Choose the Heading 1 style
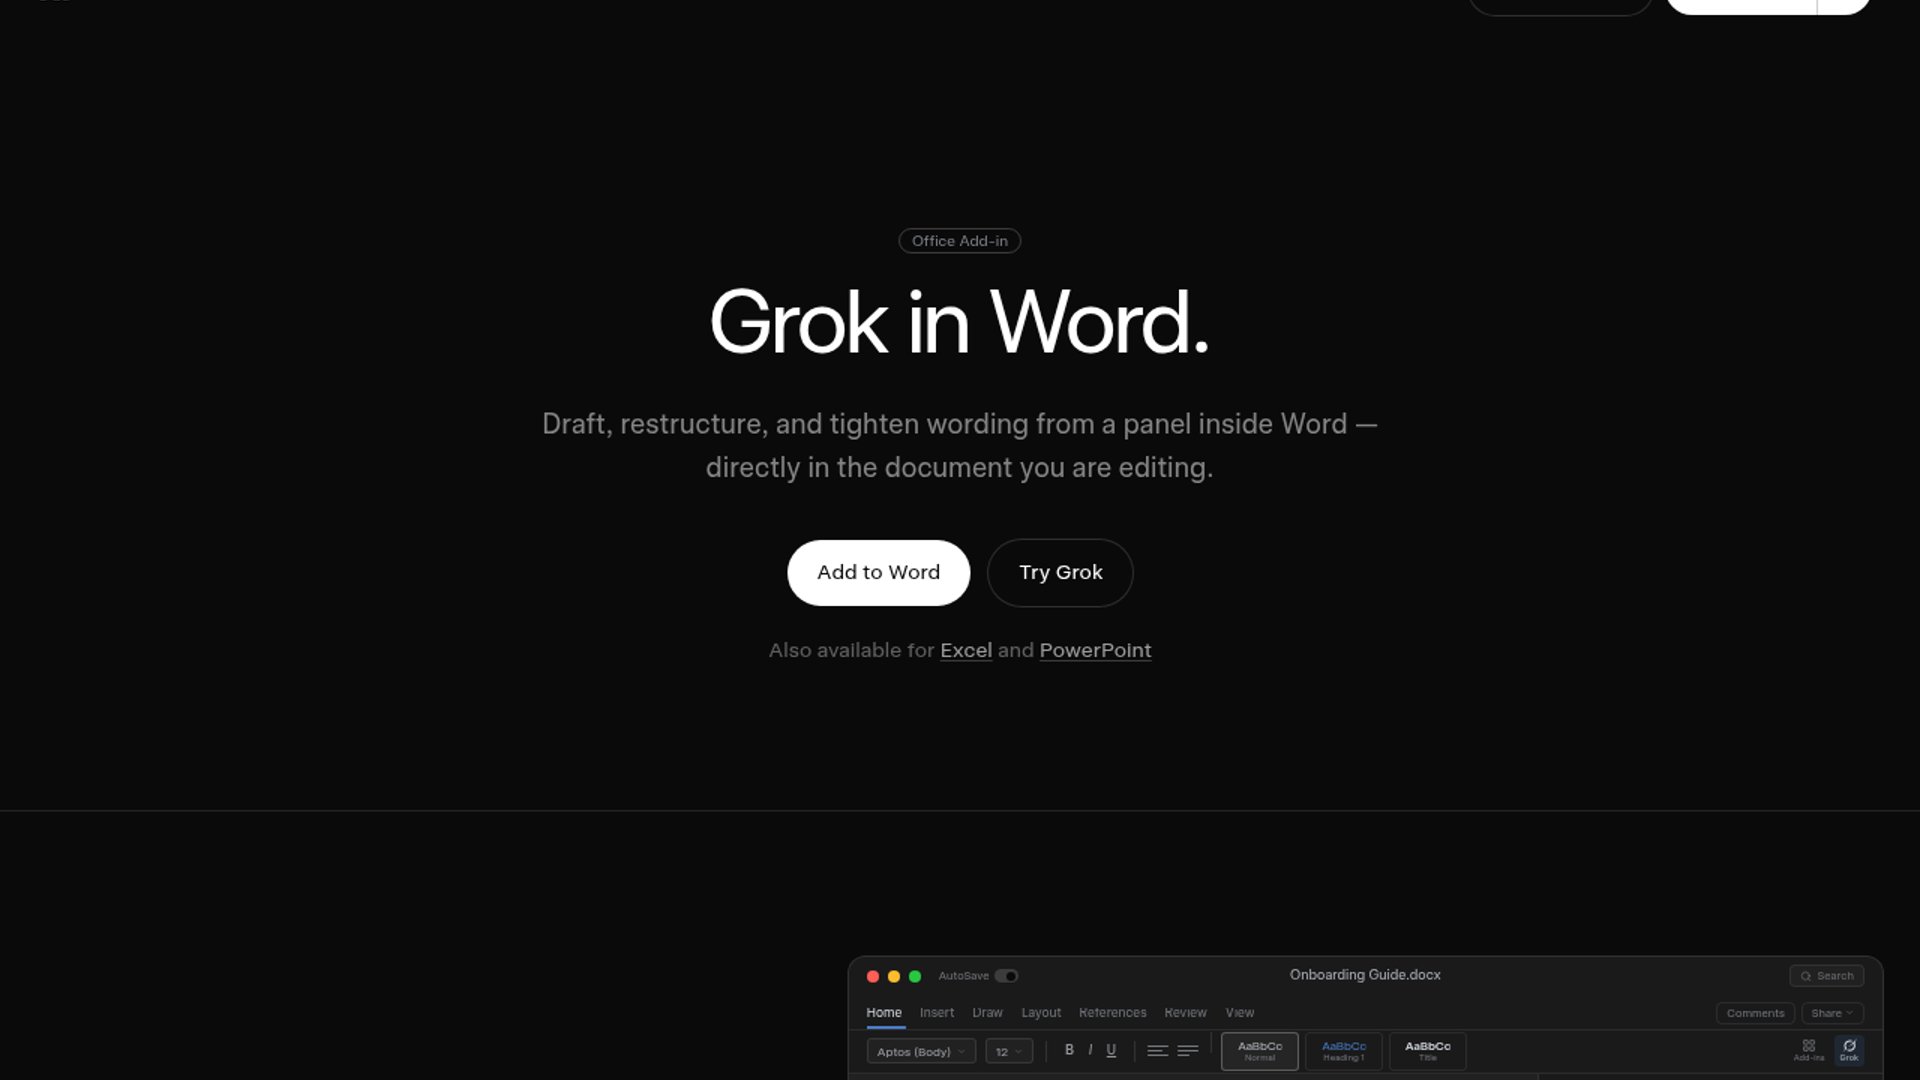 click(x=1344, y=1051)
